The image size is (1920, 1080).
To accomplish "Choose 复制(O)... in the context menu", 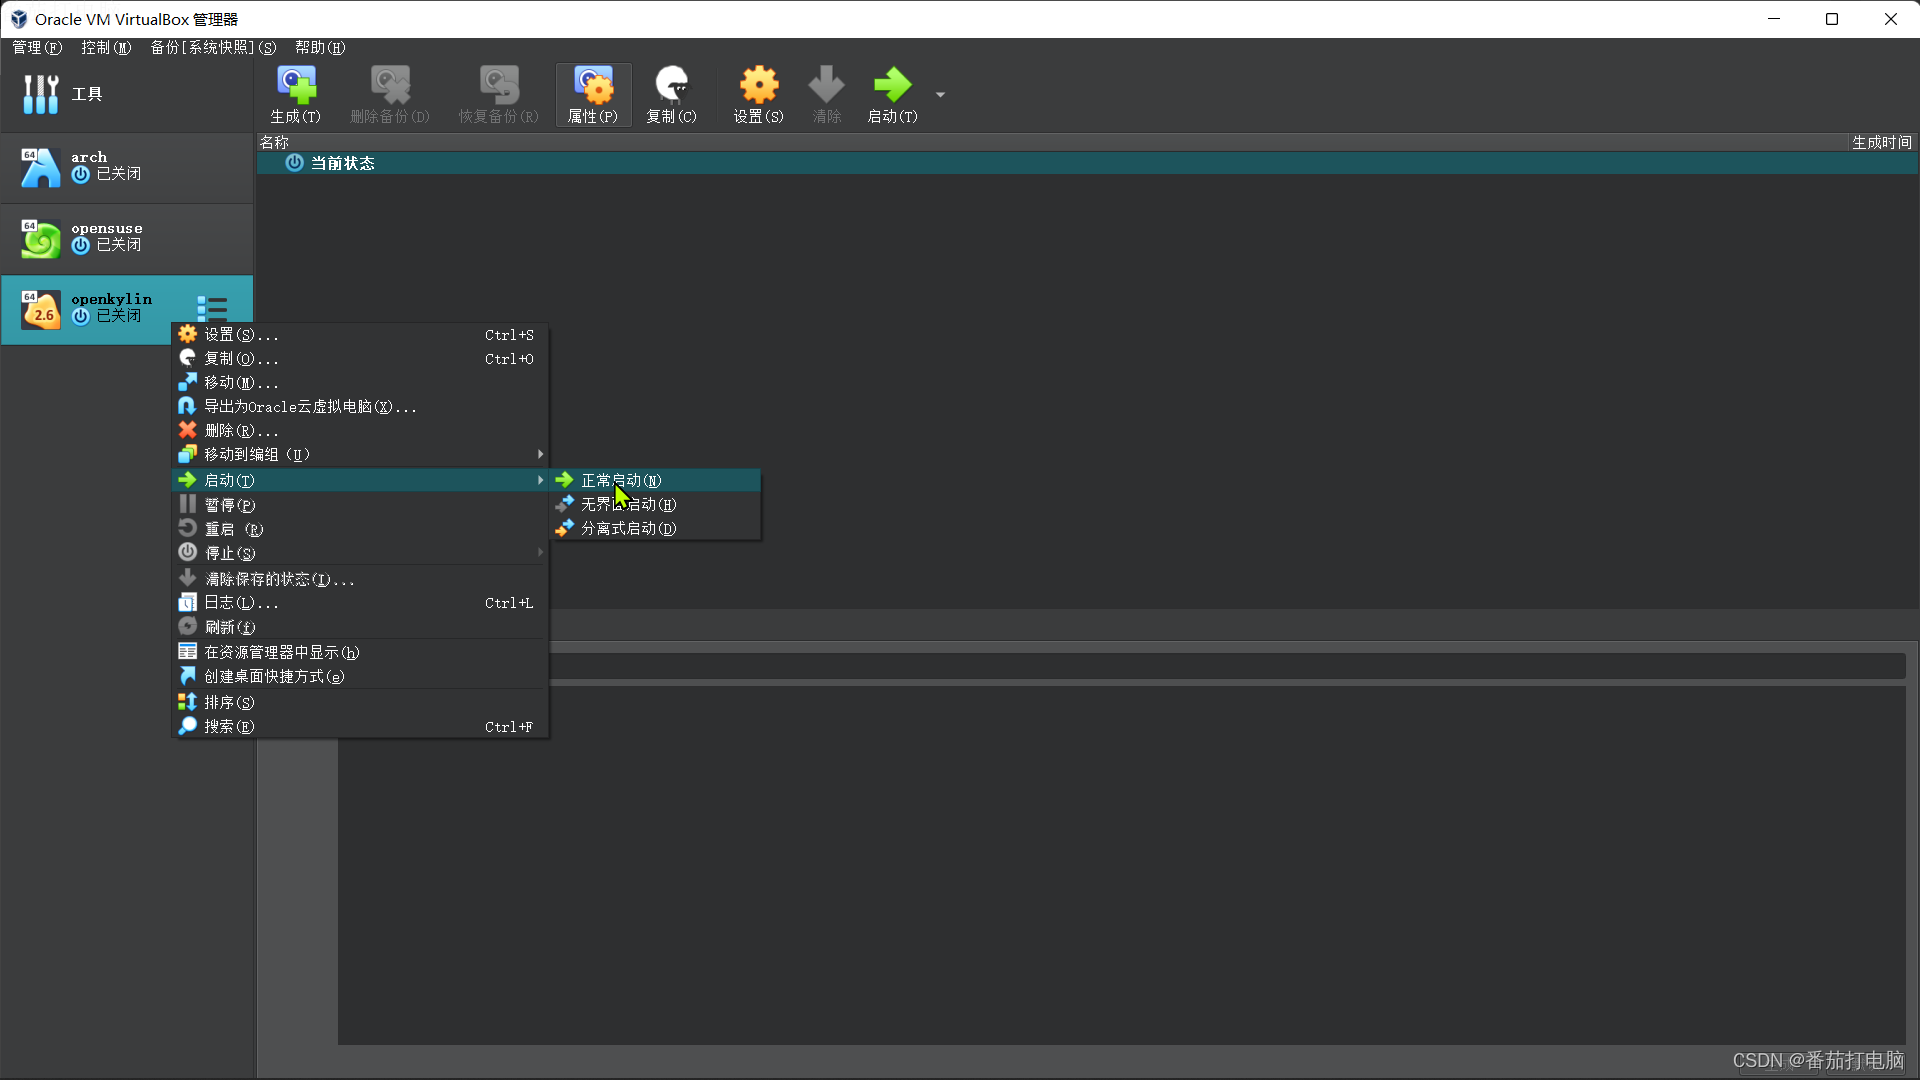I will coord(360,359).
